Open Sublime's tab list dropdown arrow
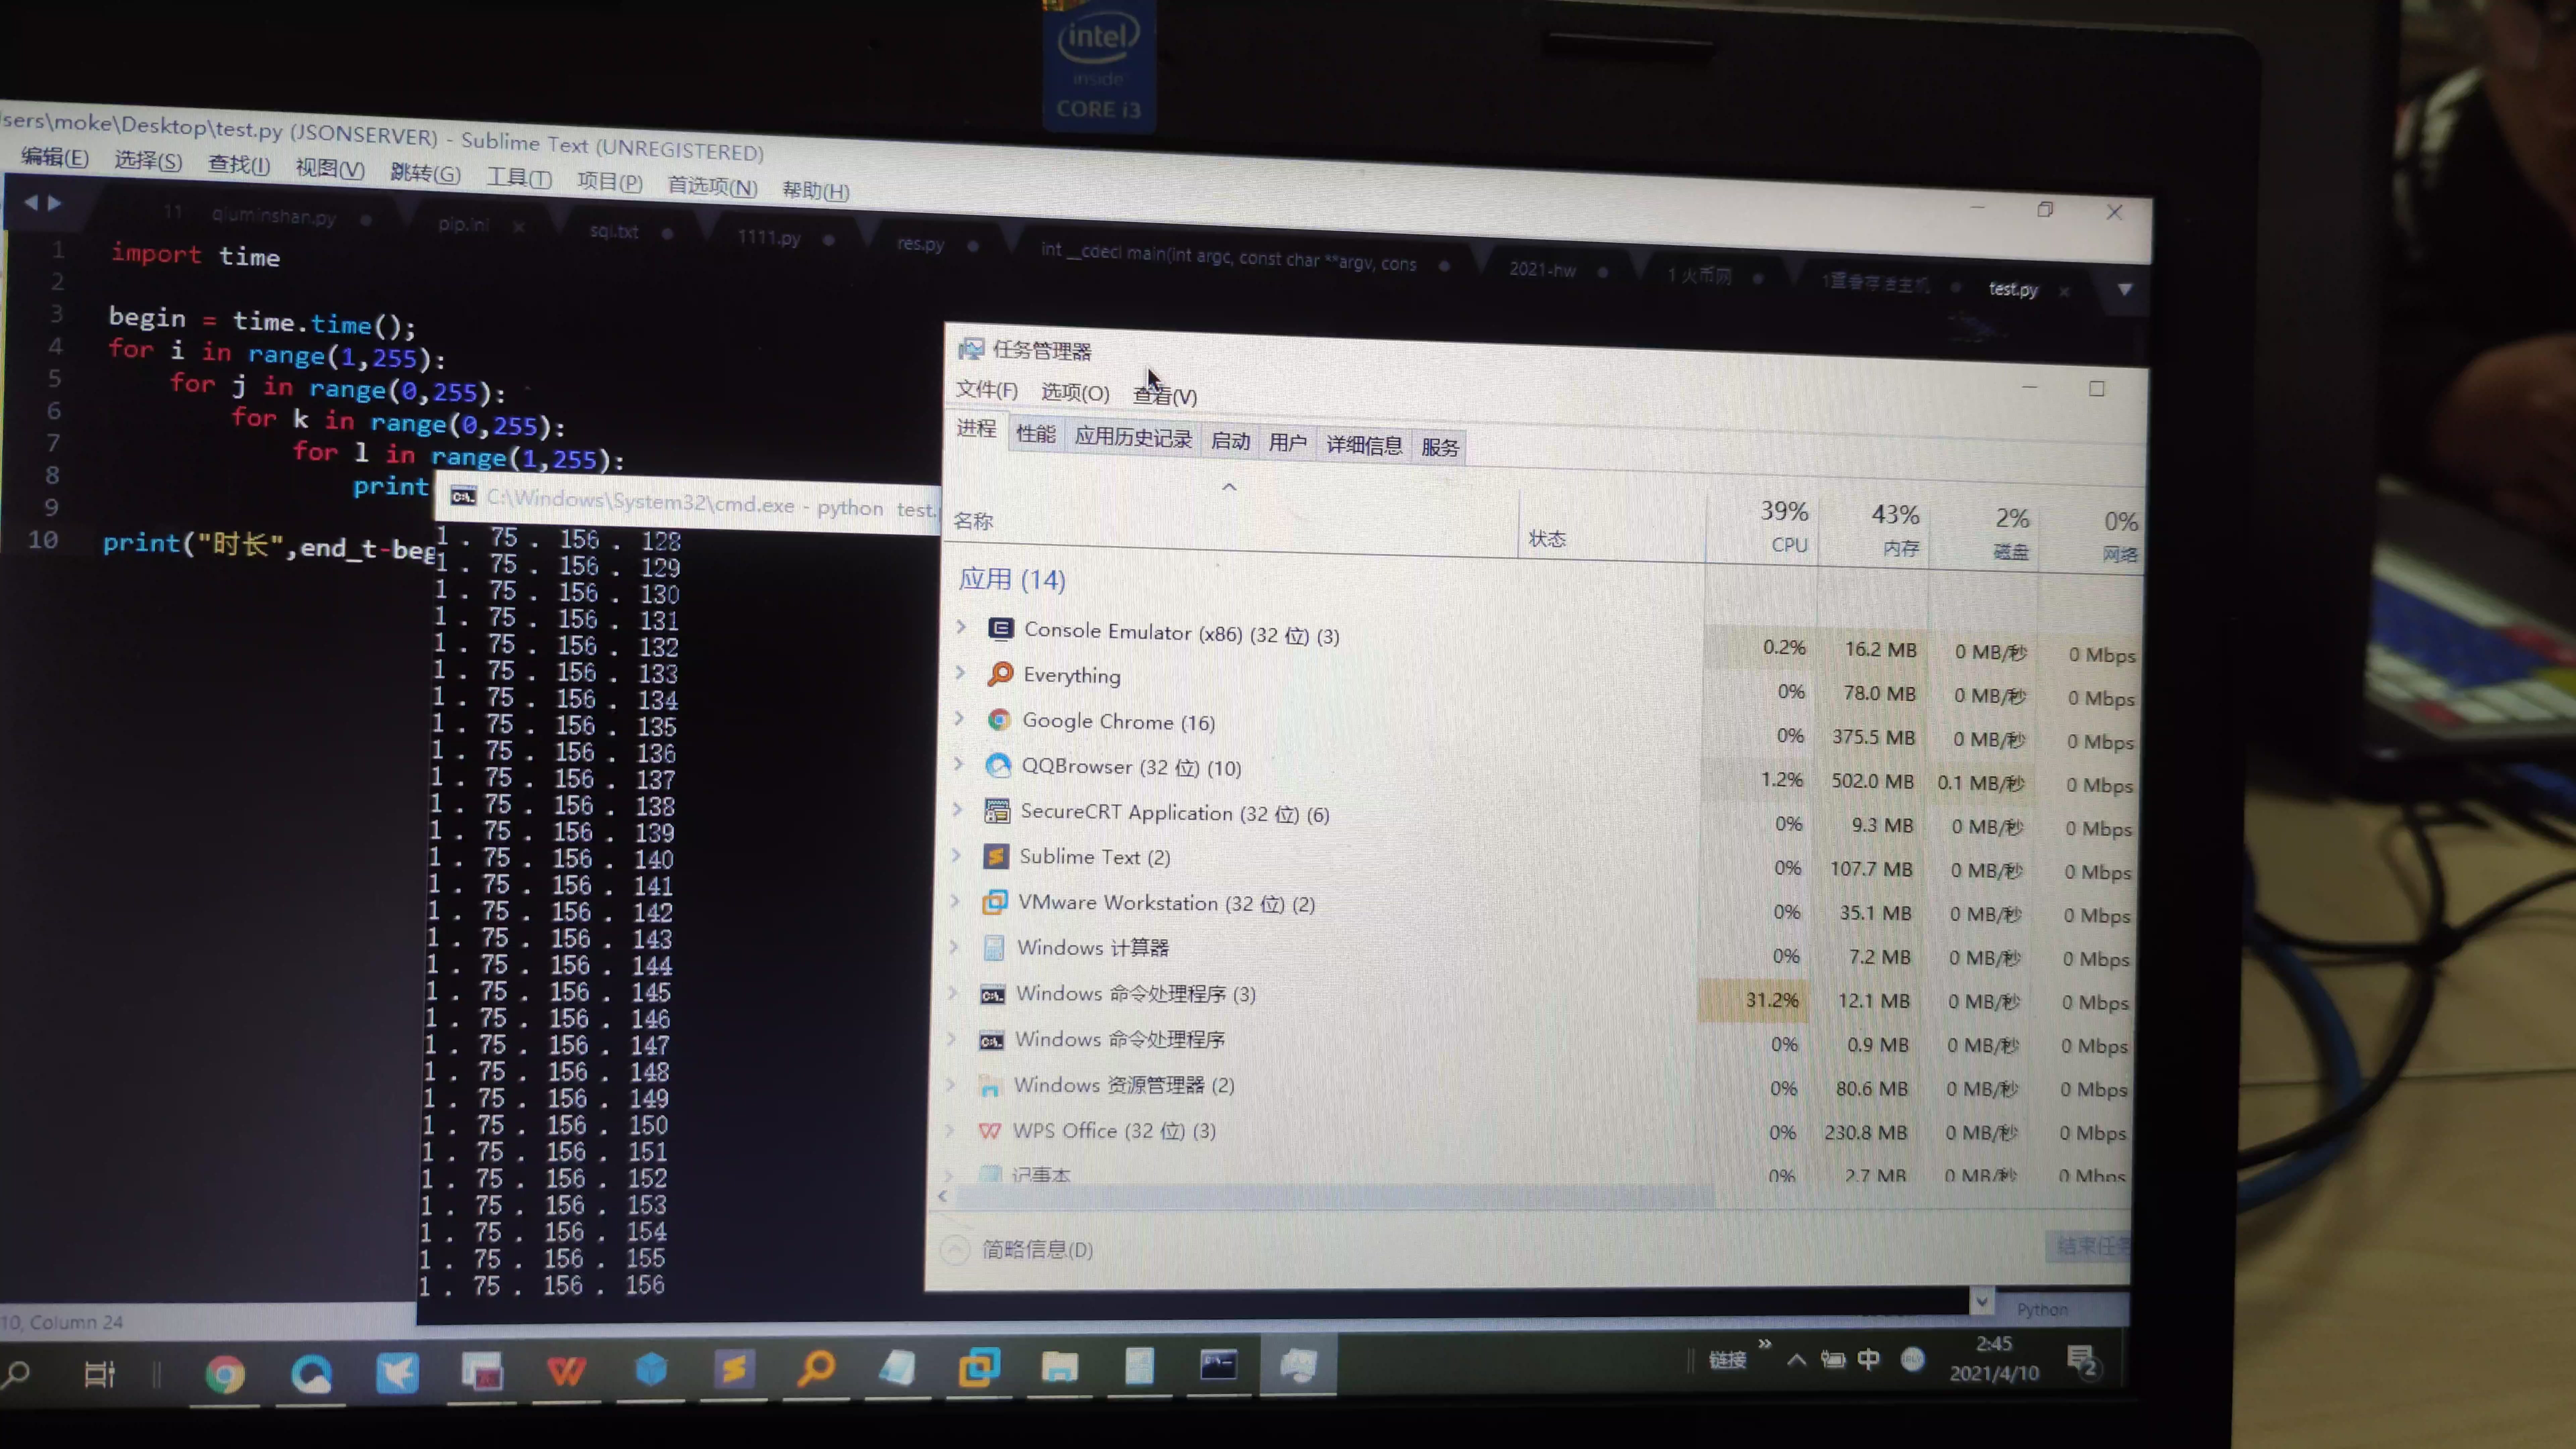2576x1449 pixels. click(x=2125, y=290)
